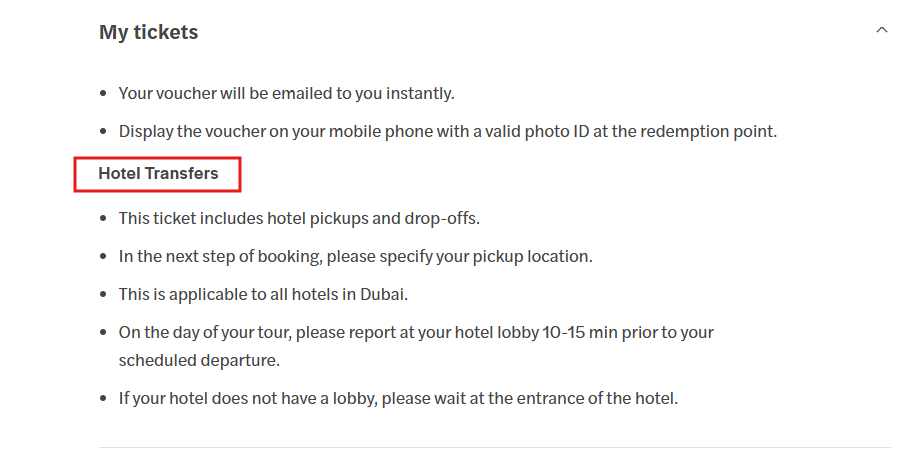Click the 'scheduled departure.' text line
The width and height of the screenshot is (898, 460).
[x=199, y=360]
